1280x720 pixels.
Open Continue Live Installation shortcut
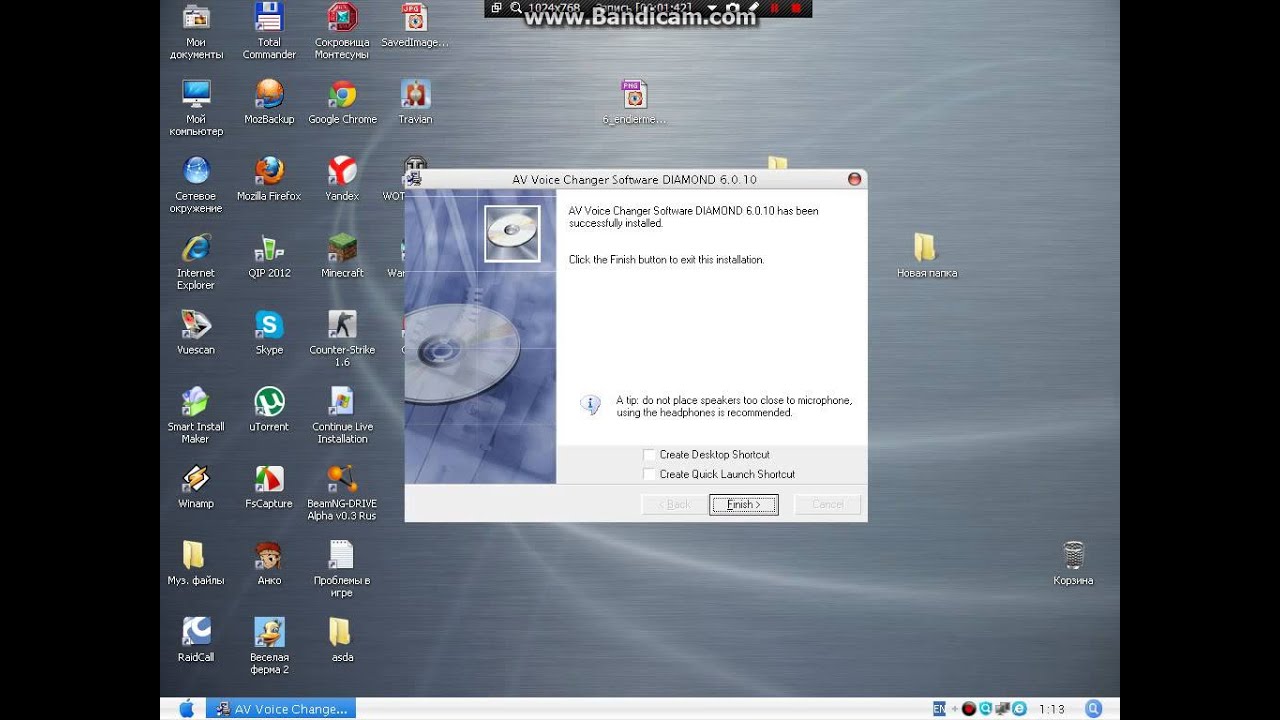342,416
